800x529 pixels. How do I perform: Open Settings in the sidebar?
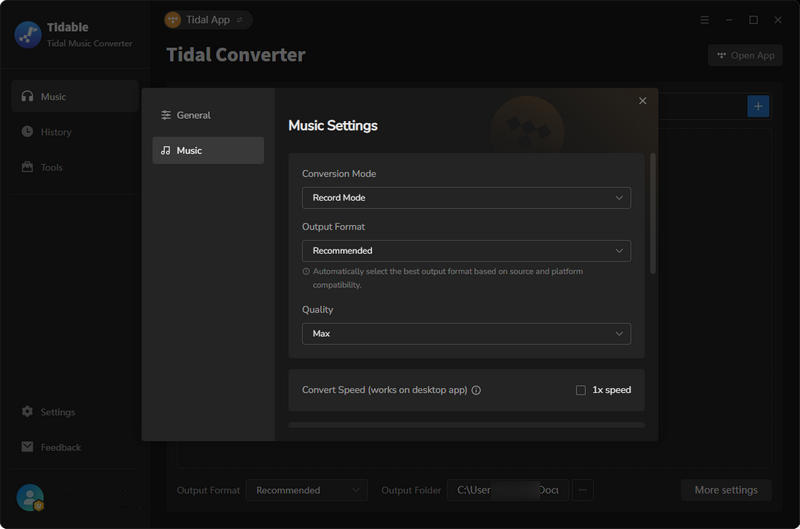75,412
